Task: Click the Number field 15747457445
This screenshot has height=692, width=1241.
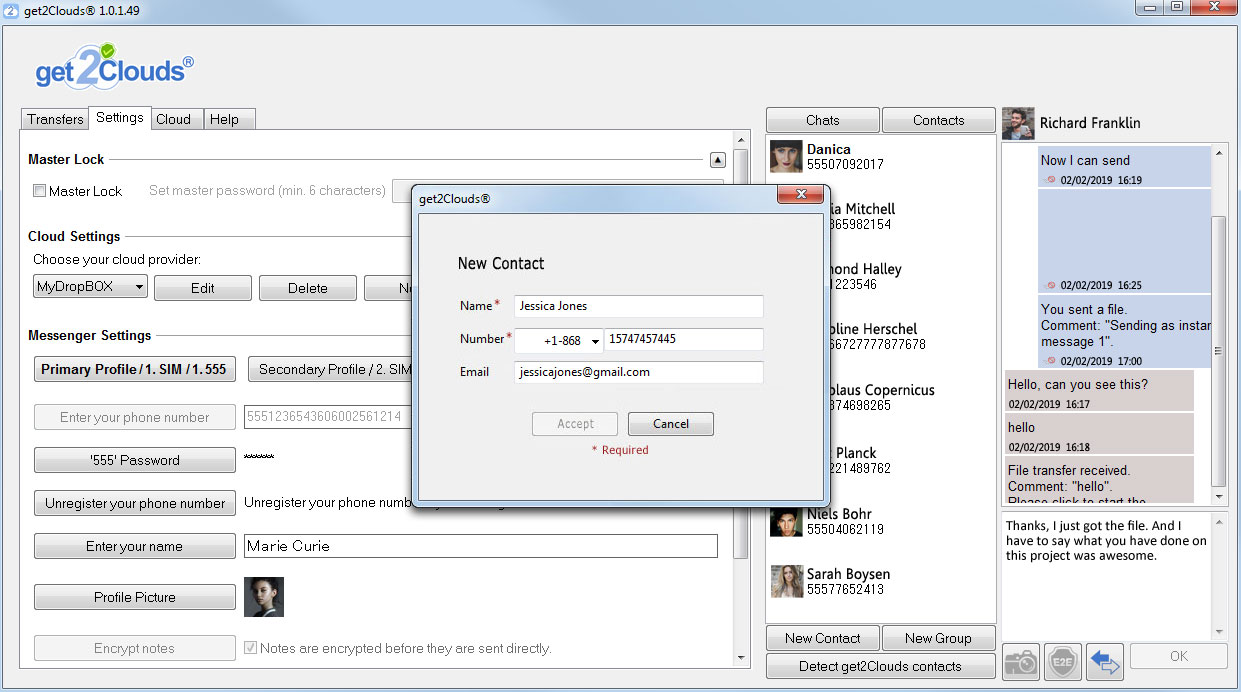Action: [x=683, y=339]
